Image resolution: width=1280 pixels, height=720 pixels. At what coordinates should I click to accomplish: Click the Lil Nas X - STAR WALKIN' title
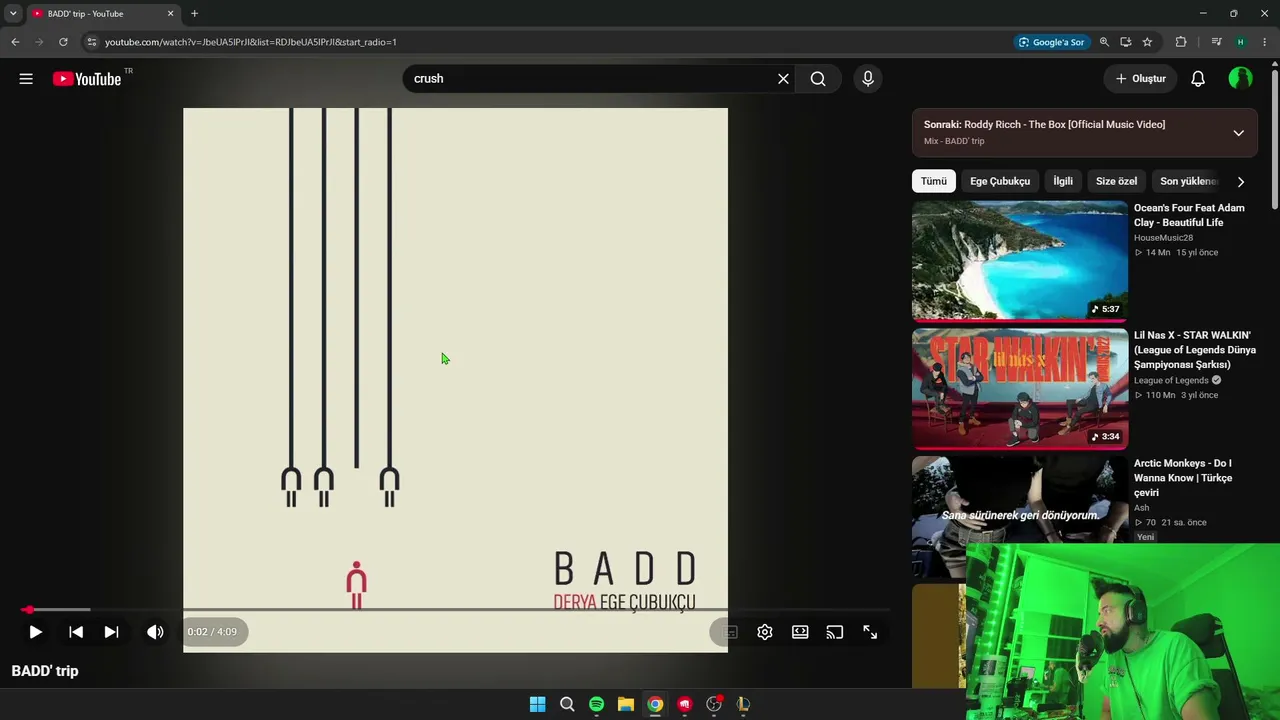(x=1195, y=350)
